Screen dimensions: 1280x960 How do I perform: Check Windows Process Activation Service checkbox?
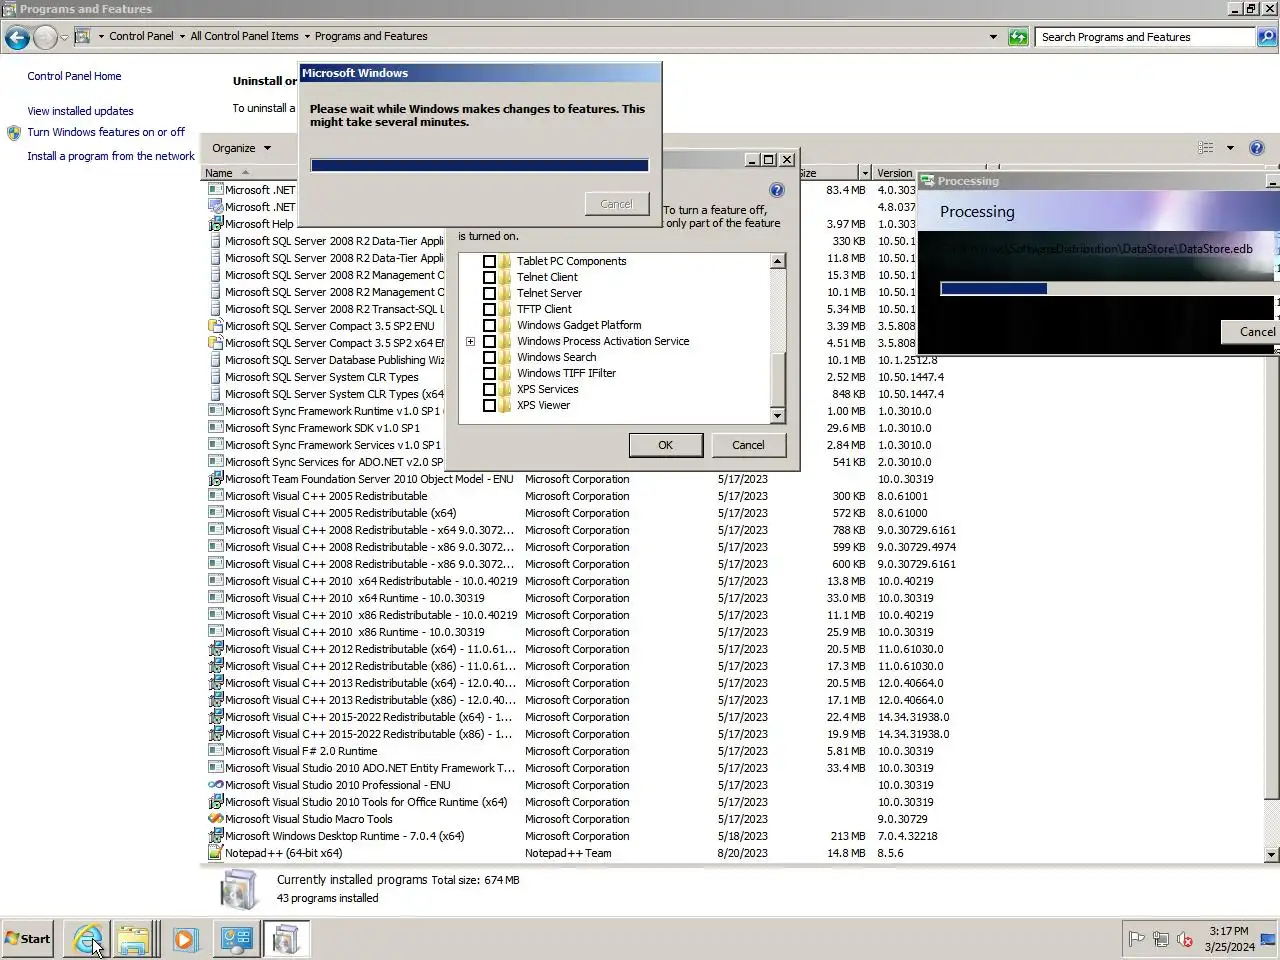click(489, 341)
